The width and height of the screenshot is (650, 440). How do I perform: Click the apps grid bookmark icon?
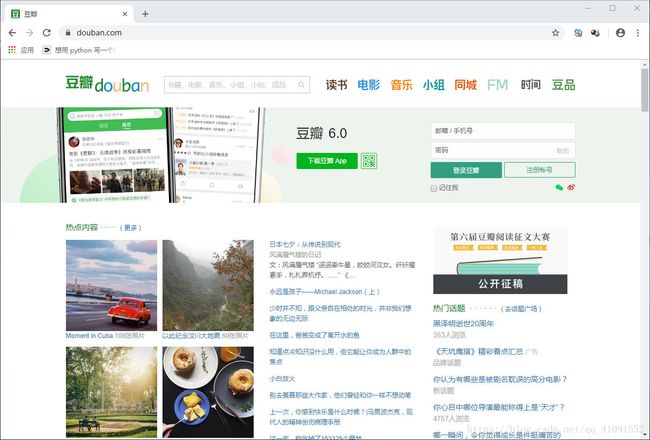tap(12, 50)
